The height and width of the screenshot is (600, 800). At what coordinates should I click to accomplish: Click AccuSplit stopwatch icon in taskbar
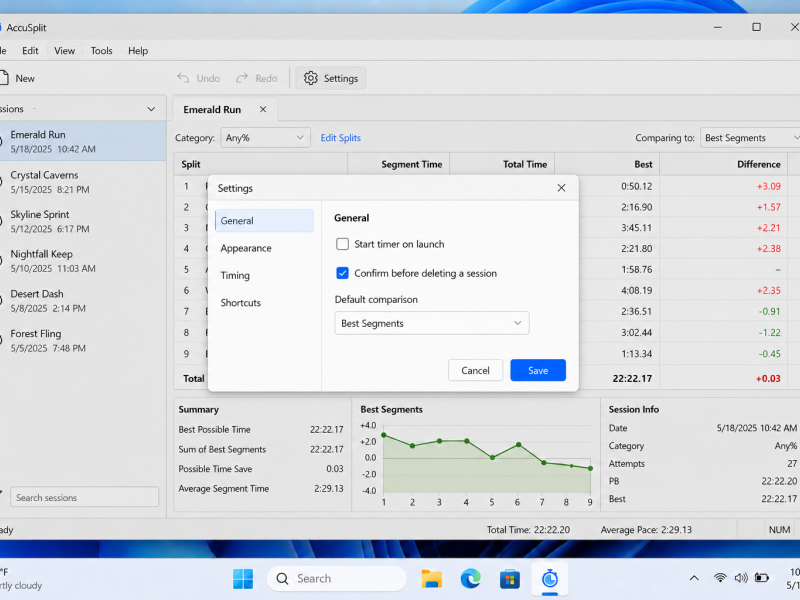tap(549, 579)
